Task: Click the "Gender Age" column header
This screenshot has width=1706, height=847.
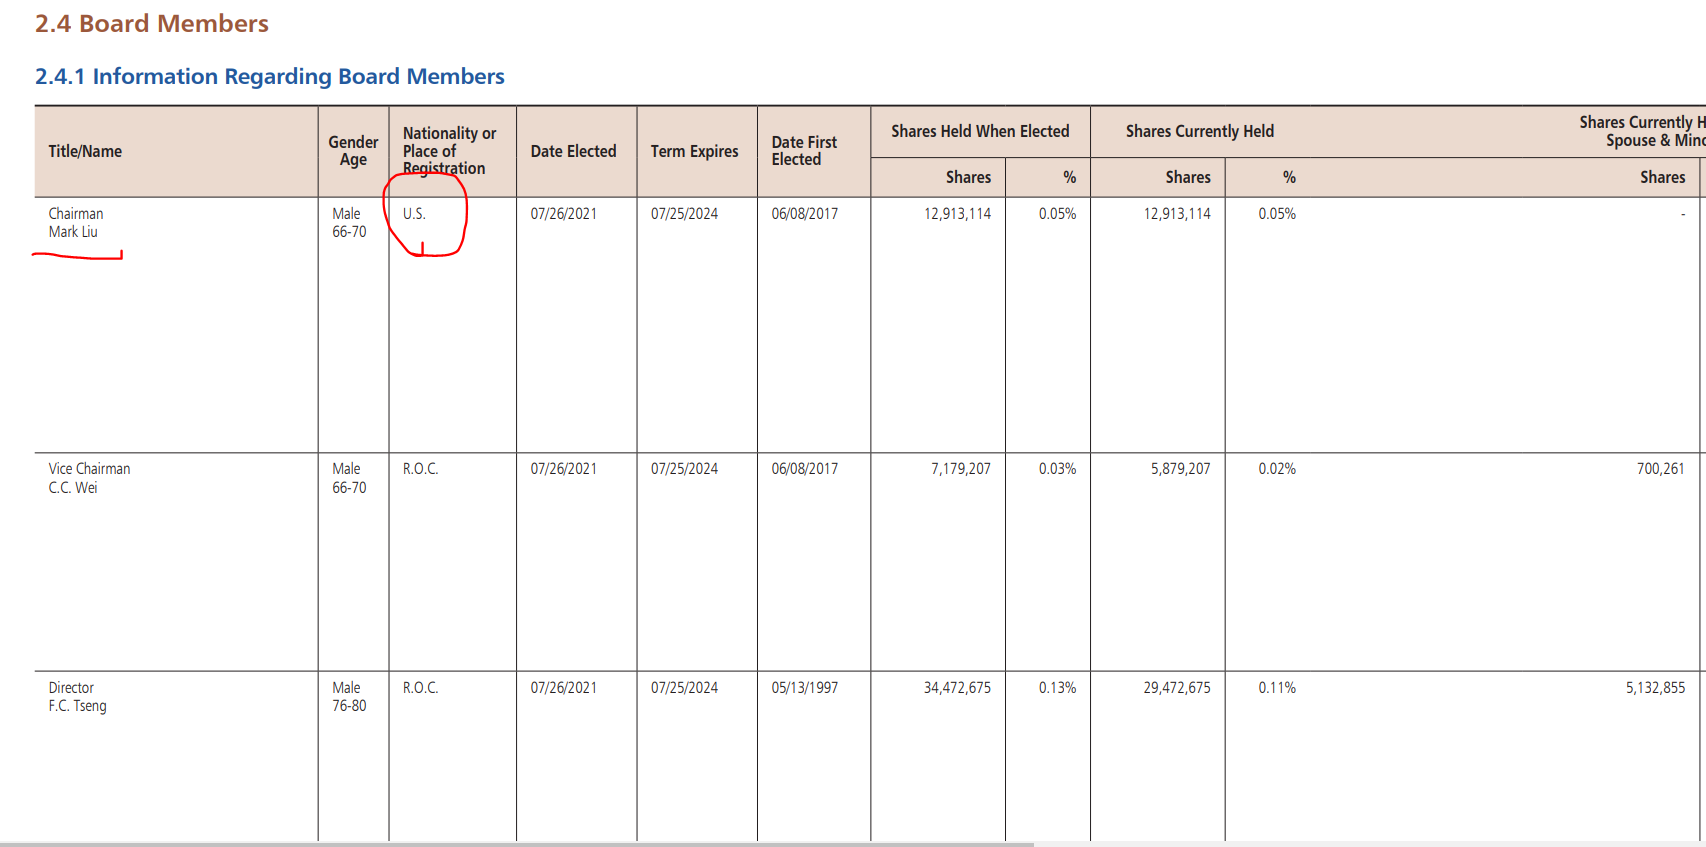Action: coord(353,151)
